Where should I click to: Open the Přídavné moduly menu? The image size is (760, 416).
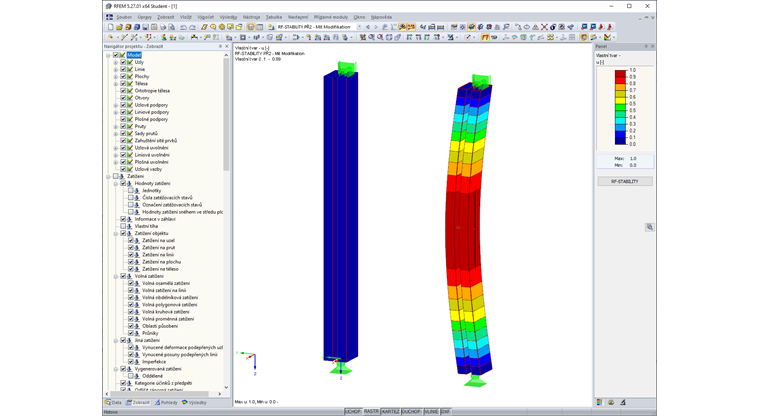[331, 17]
